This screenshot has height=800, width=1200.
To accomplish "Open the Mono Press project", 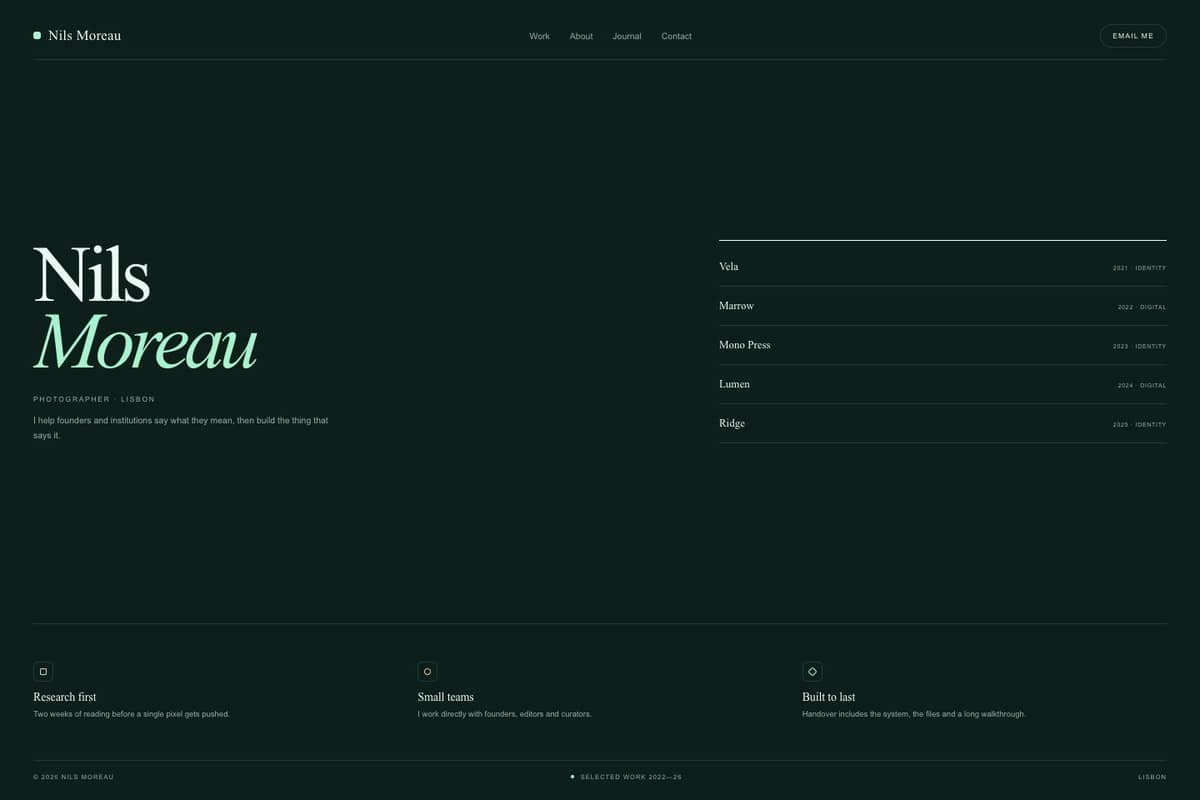I will (x=942, y=345).
